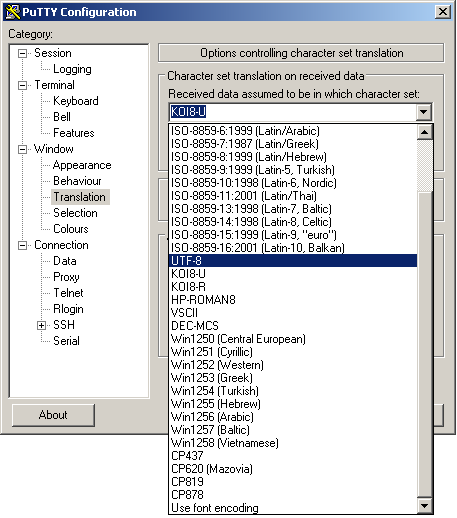Choose CP620 (Mazovia)
The width and height of the screenshot is (457, 518).
[293, 469]
